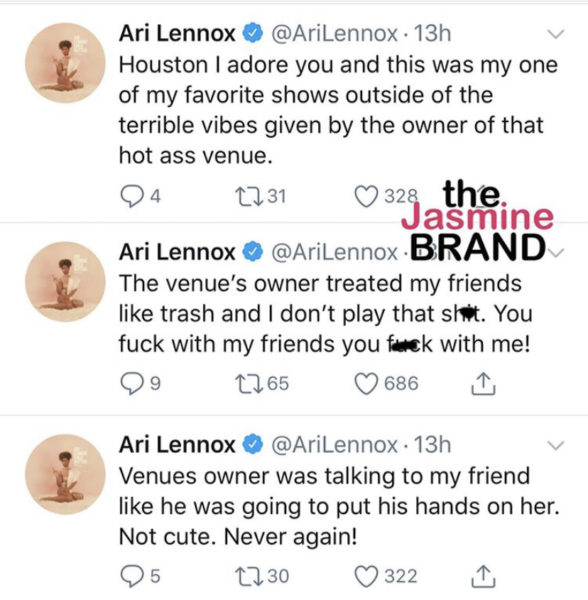Open the third tweet's dropdown chevron
The width and height of the screenshot is (588, 600).
[x=555, y=445]
